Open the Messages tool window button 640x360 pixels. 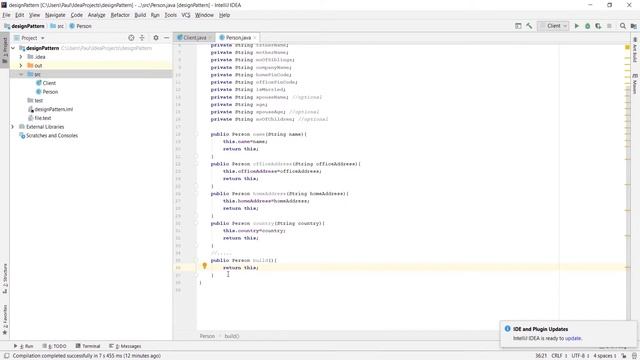click(x=125, y=346)
